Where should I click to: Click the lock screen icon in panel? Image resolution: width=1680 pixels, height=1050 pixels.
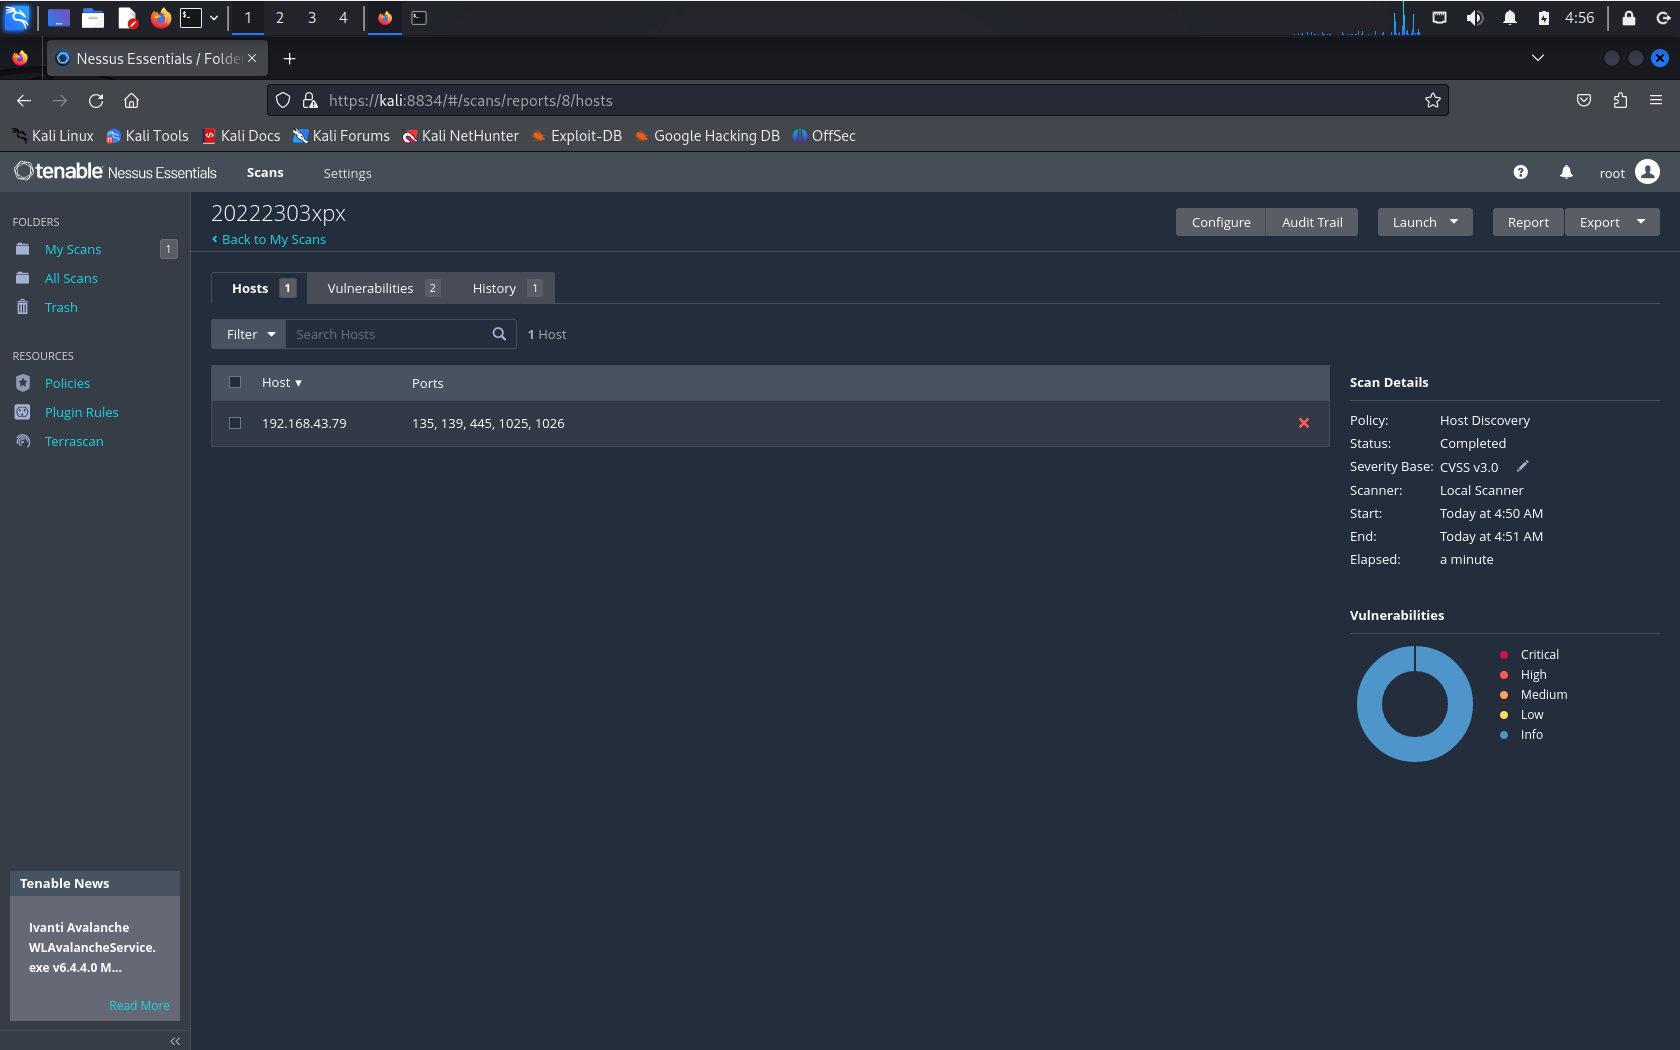pos(1629,18)
